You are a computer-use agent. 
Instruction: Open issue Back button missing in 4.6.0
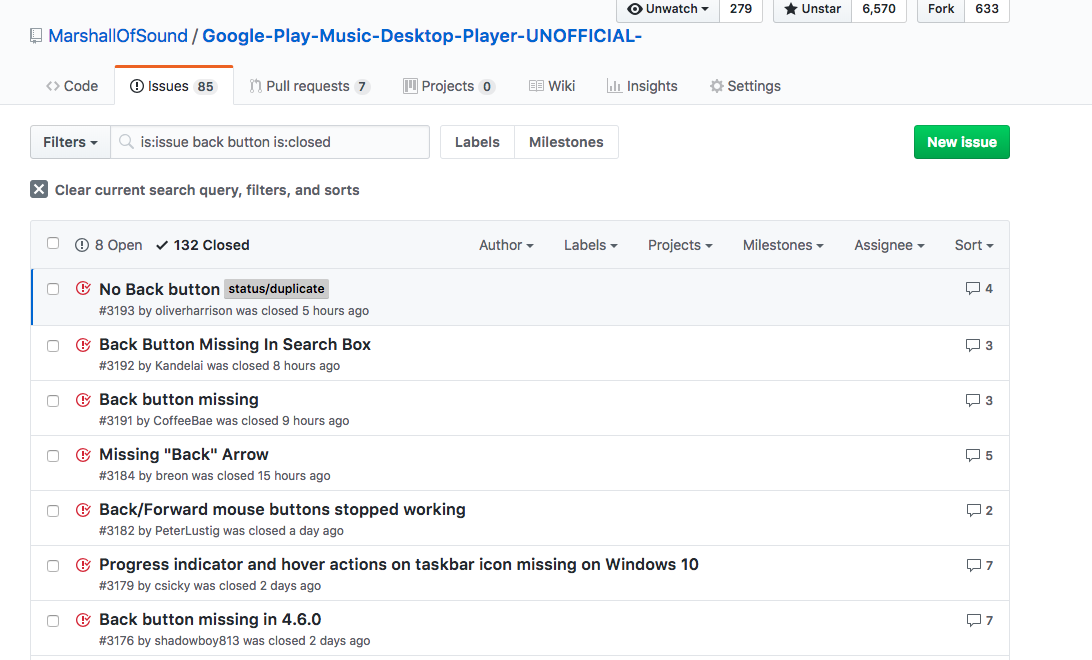tap(210, 620)
